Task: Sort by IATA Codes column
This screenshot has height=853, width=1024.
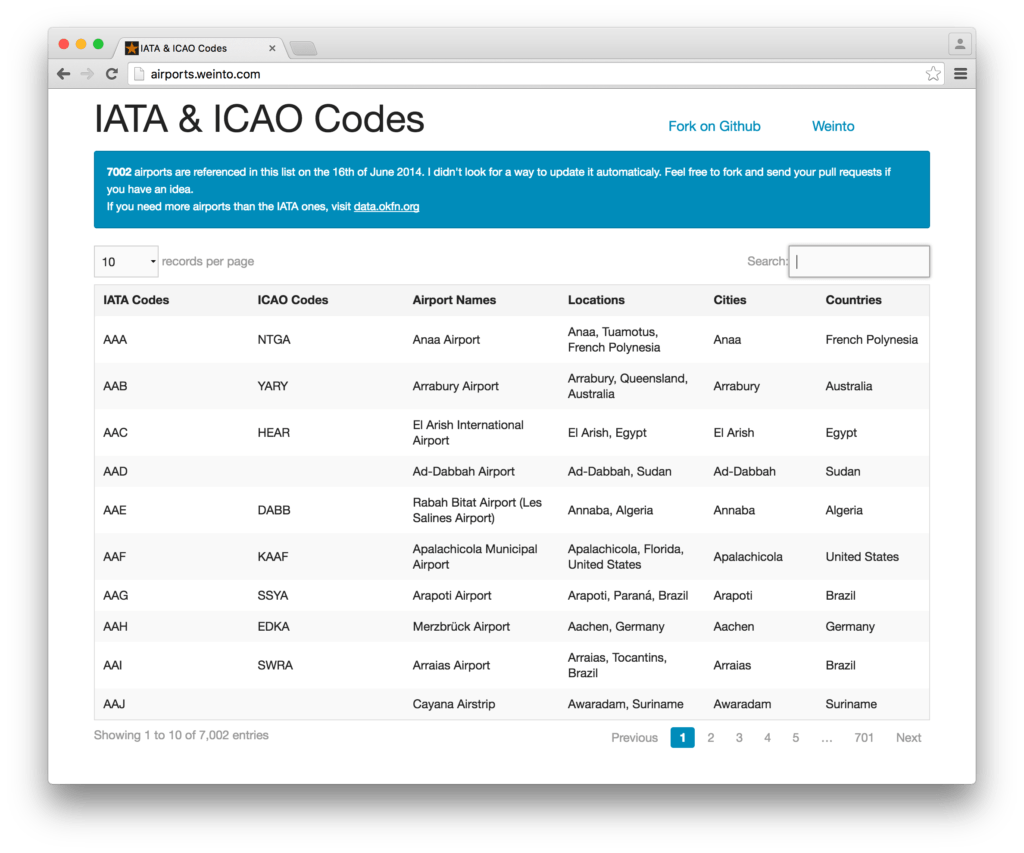Action: click(136, 300)
